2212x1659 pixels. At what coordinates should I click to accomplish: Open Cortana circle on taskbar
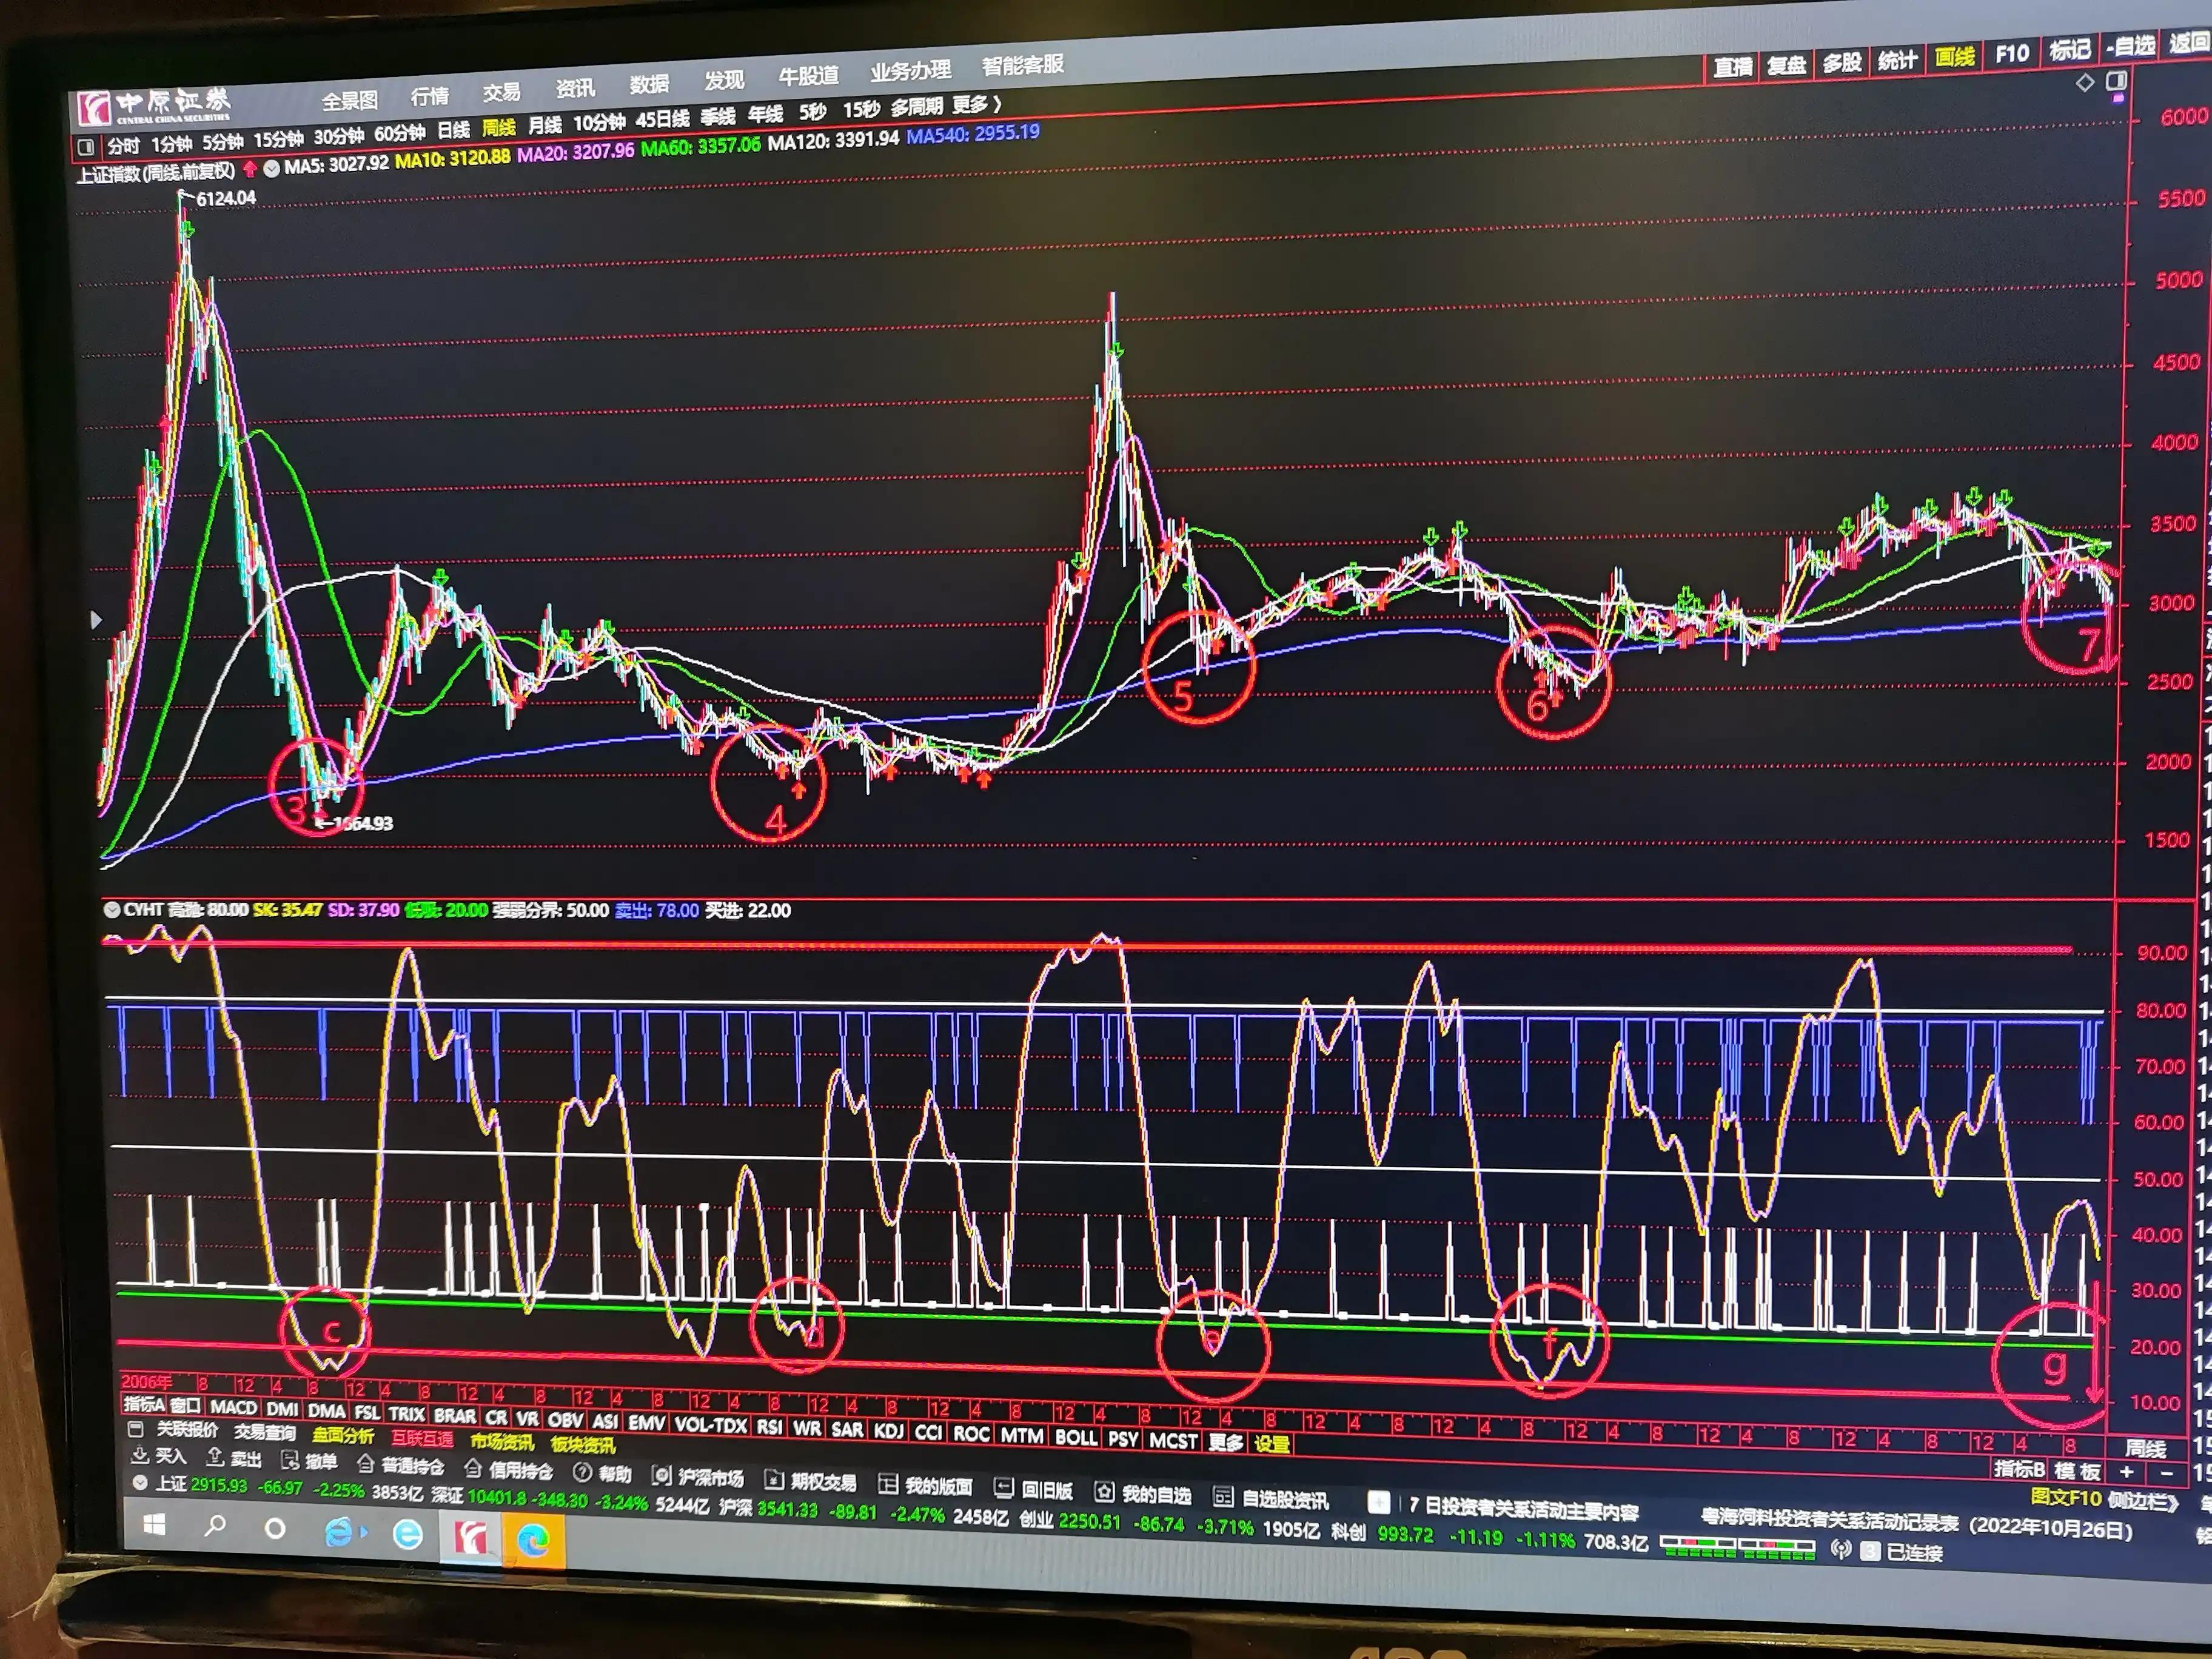point(275,1528)
